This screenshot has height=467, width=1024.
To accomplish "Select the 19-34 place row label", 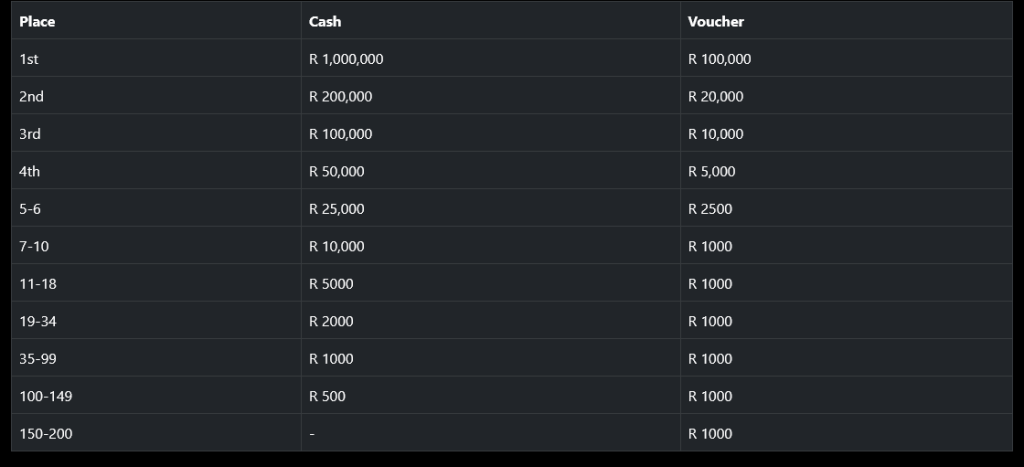I will (38, 322).
